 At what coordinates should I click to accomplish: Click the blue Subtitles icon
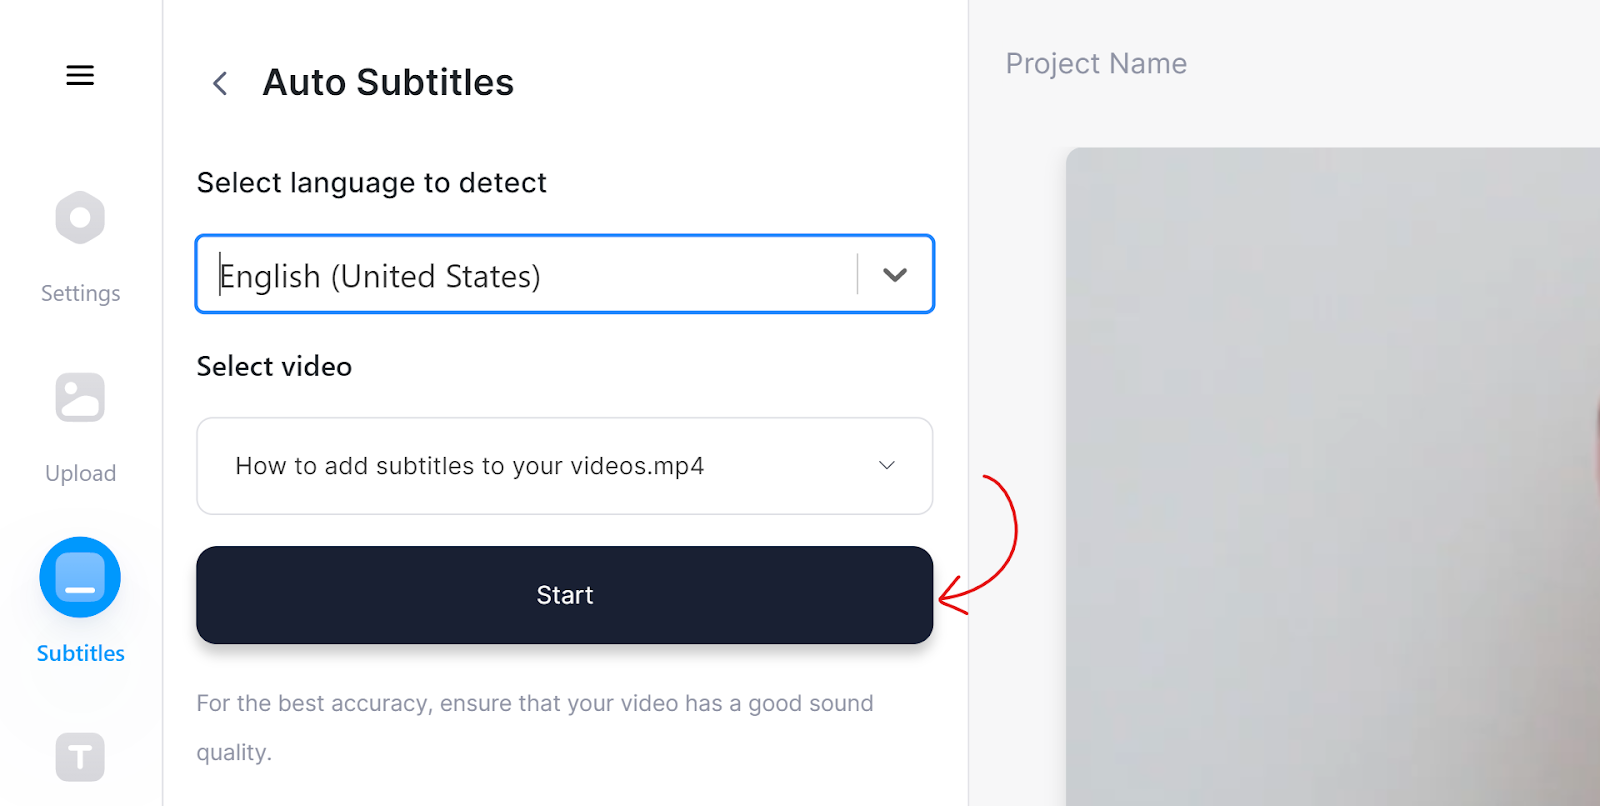point(80,577)
